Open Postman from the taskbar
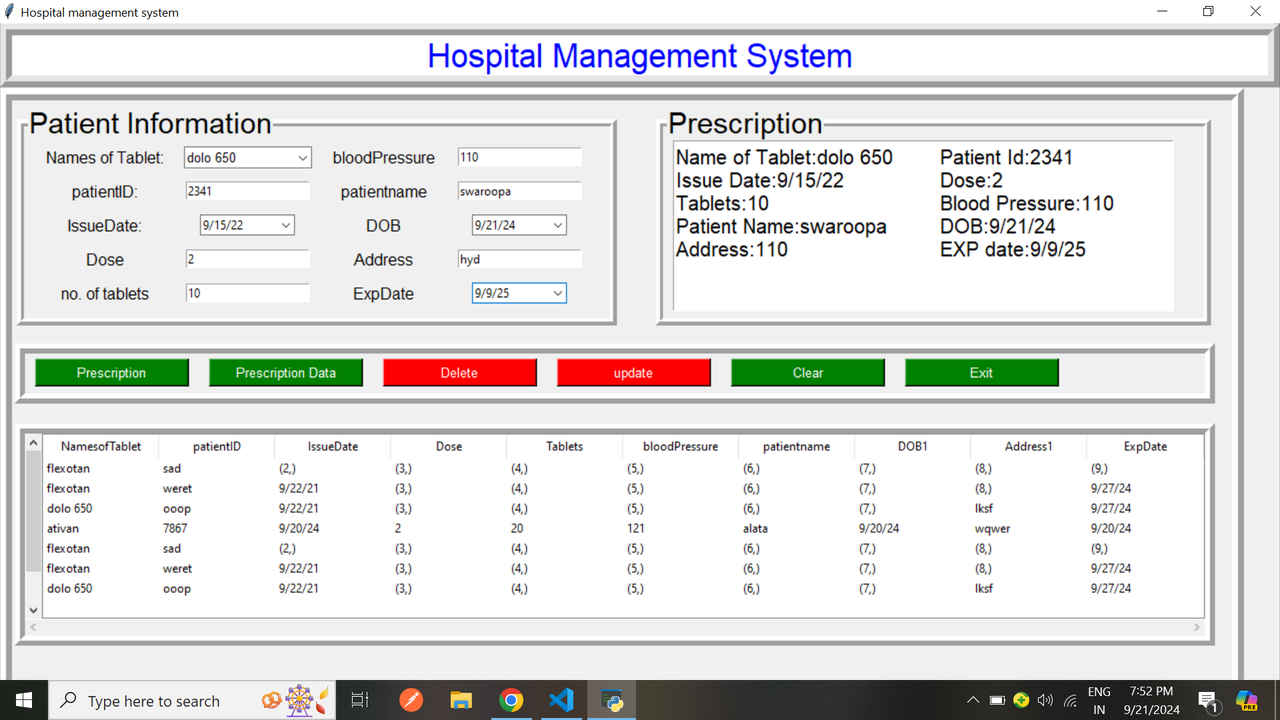 (x=411, y=700)
